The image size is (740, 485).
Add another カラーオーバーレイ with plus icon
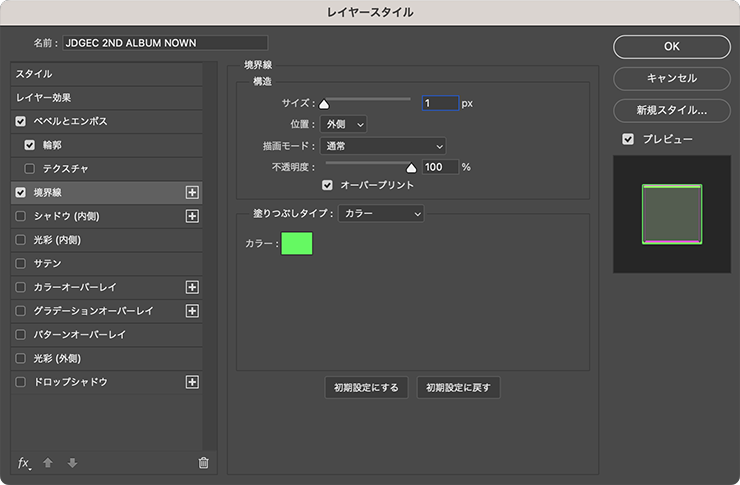(193, 288)
